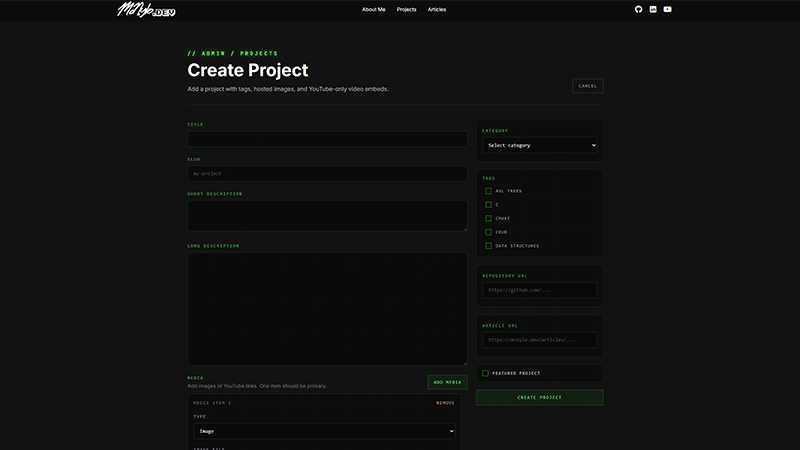Focus the Article URL field
This screenshot has height=450, width=800.
point(539,340)
